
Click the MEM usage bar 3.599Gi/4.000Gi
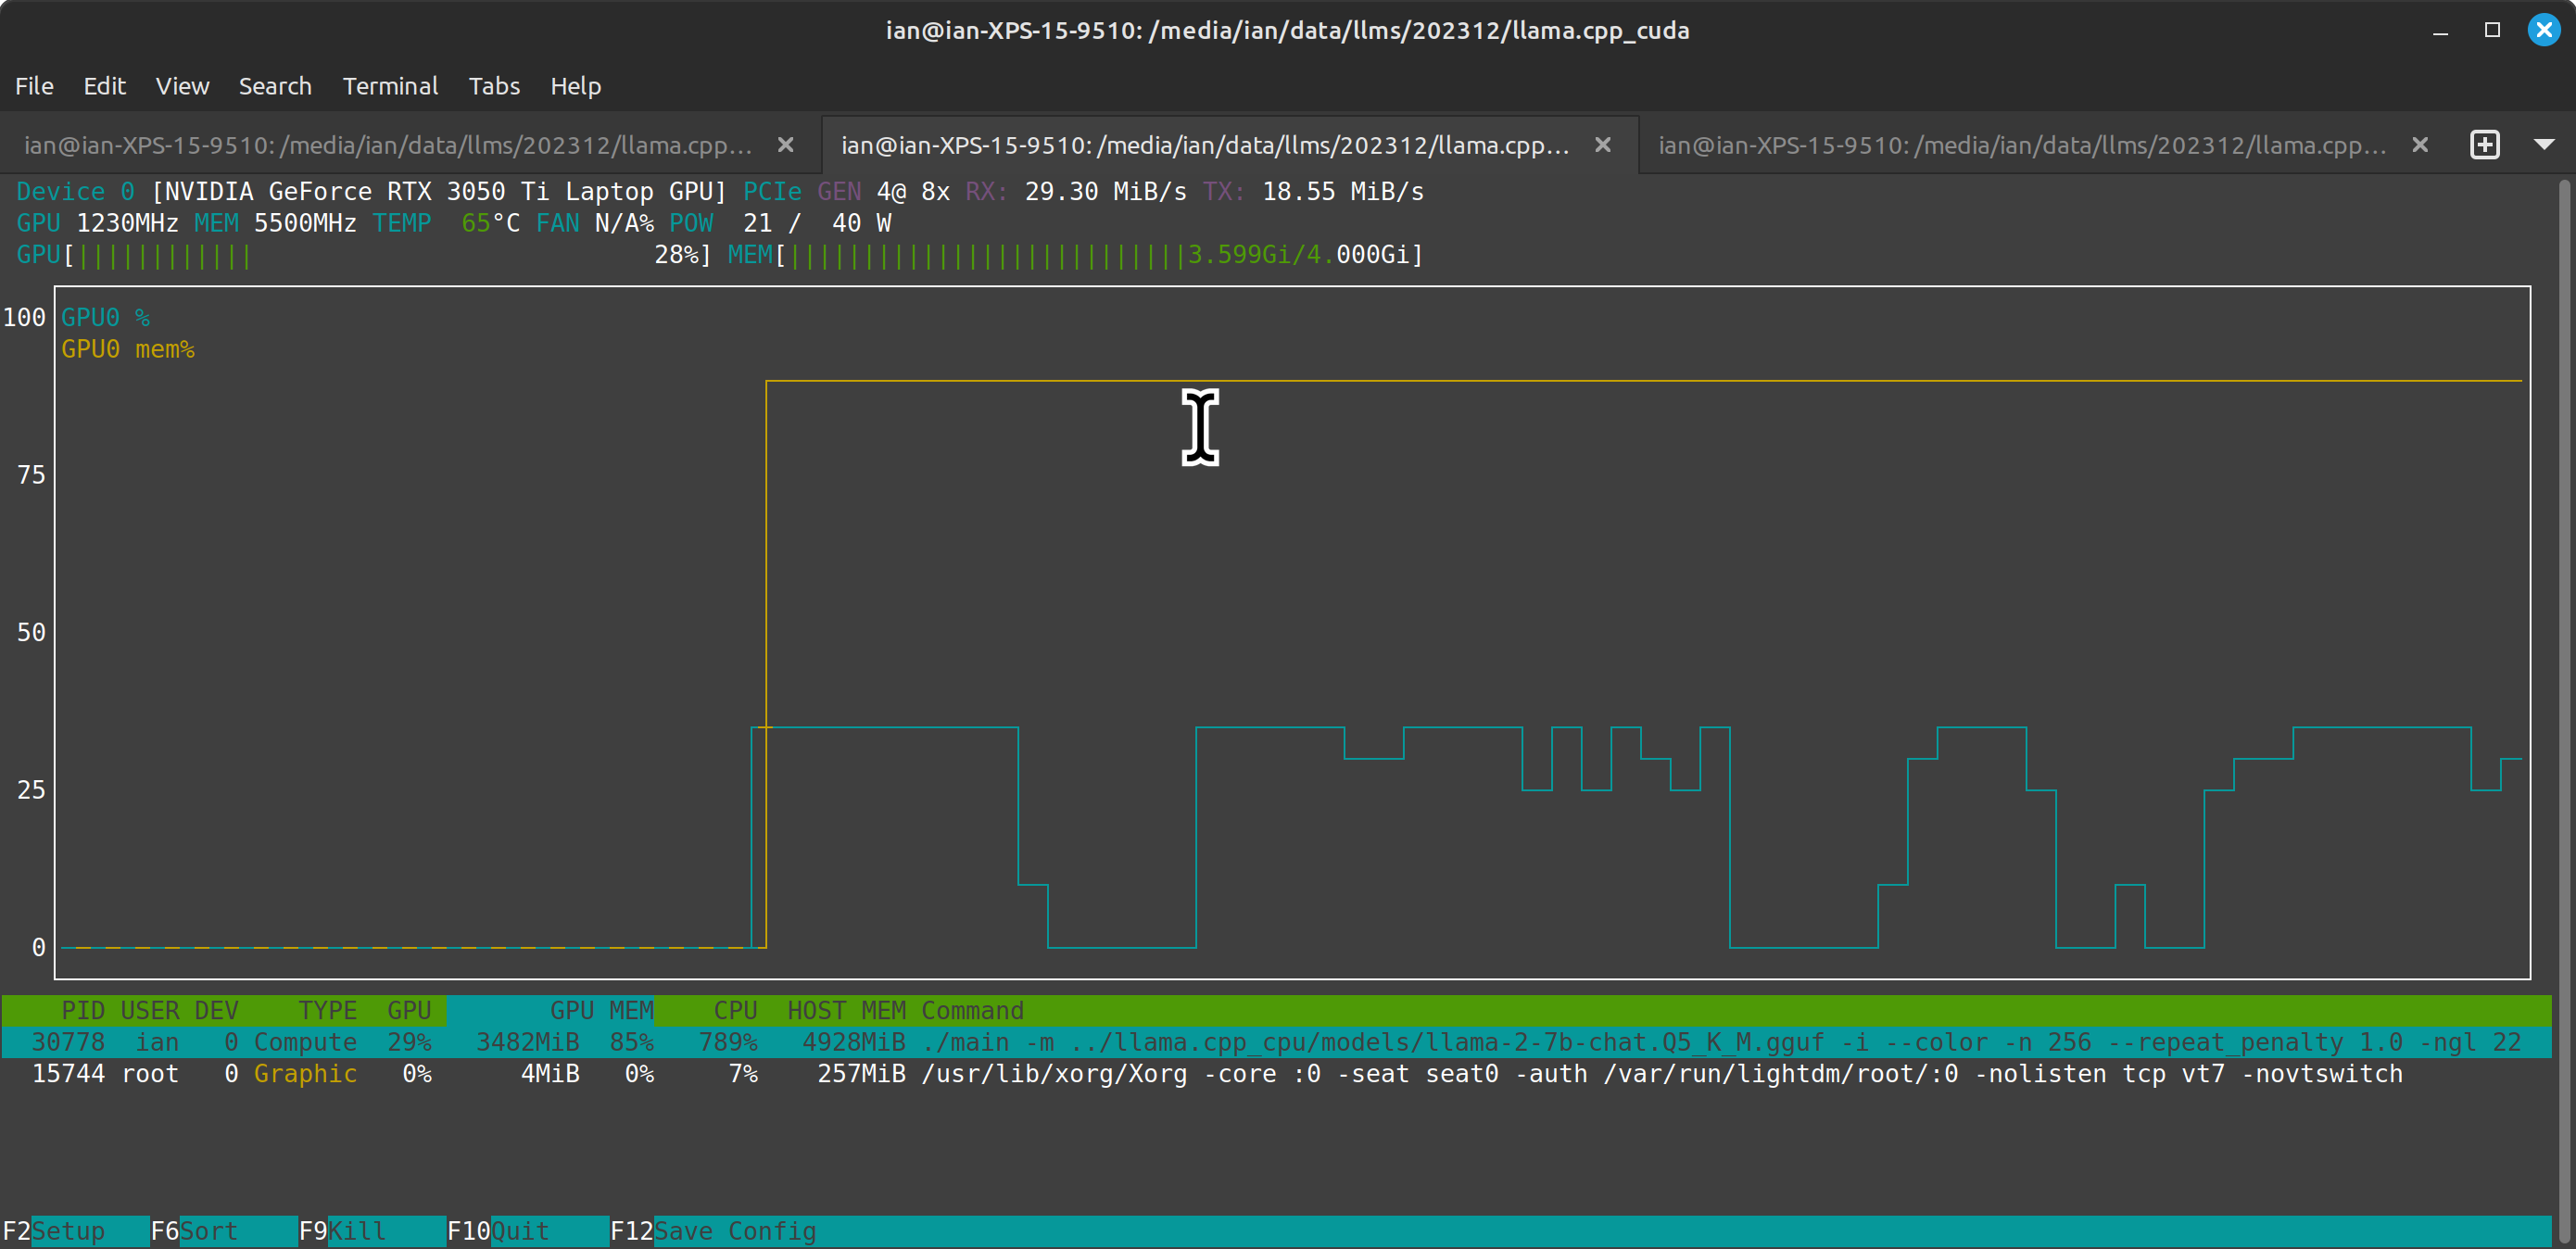click(1075, 255)
